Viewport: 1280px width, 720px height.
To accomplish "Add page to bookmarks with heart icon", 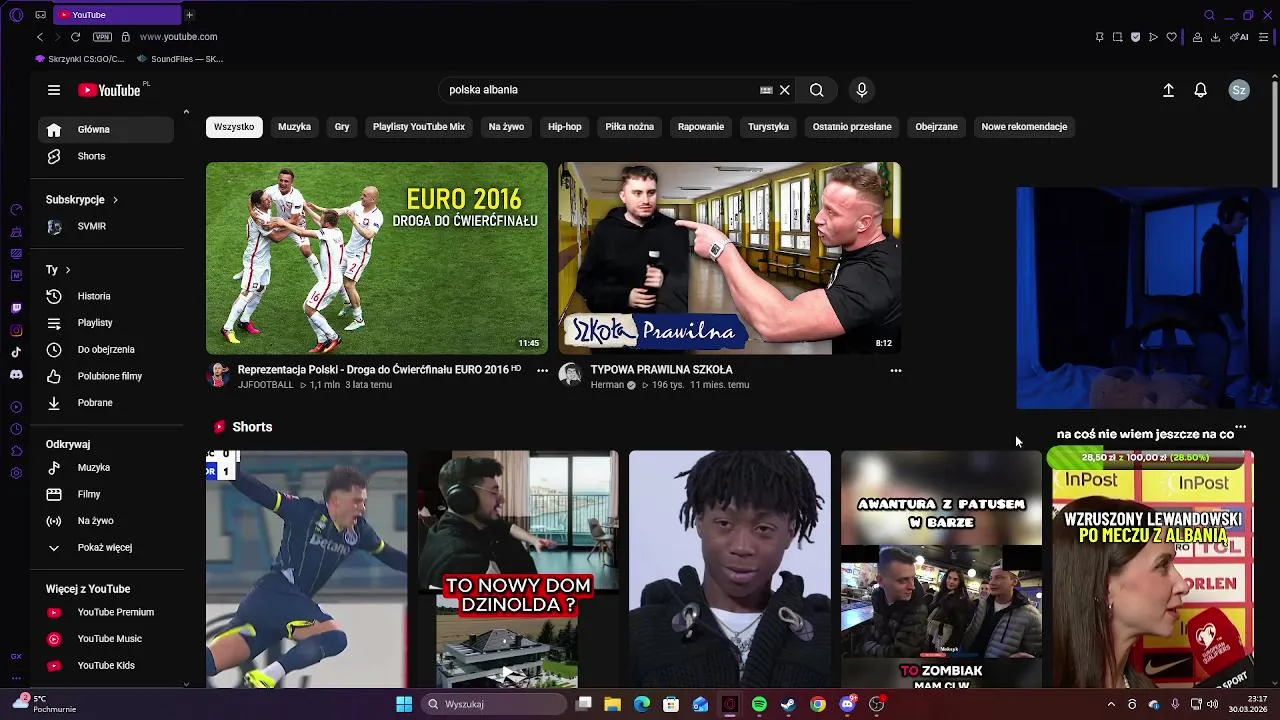I will 1172,37.
